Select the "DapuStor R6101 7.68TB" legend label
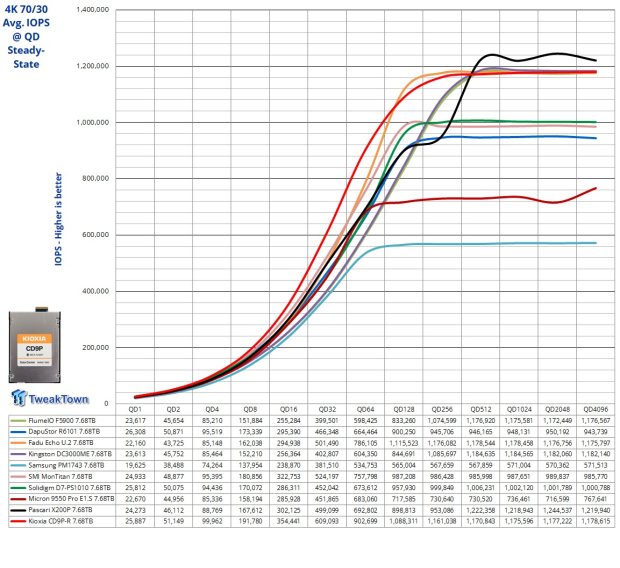620x568 pixels. [x=64, y=432]
